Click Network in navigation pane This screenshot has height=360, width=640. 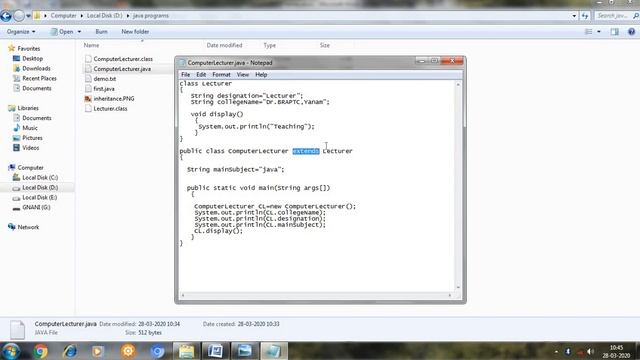(28, 227)
